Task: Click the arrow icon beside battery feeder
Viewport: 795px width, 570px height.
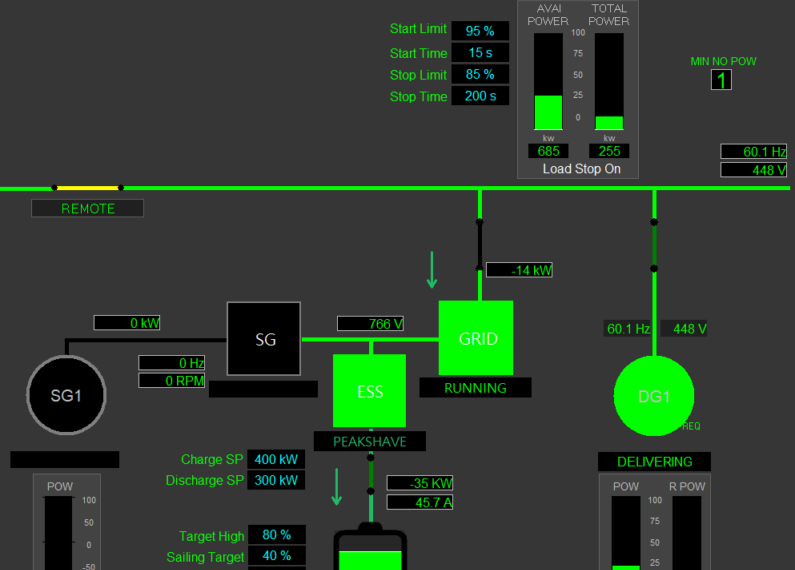Action: 337,487
